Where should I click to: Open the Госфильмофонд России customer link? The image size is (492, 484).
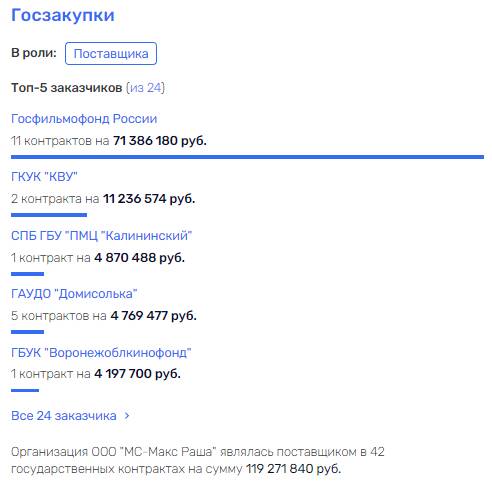(84, 119)
